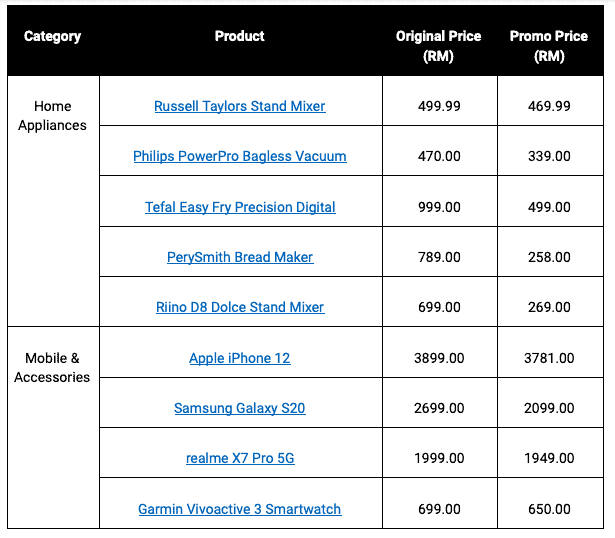Click the Category column header

pyautogui.click(x=53, y=36)
